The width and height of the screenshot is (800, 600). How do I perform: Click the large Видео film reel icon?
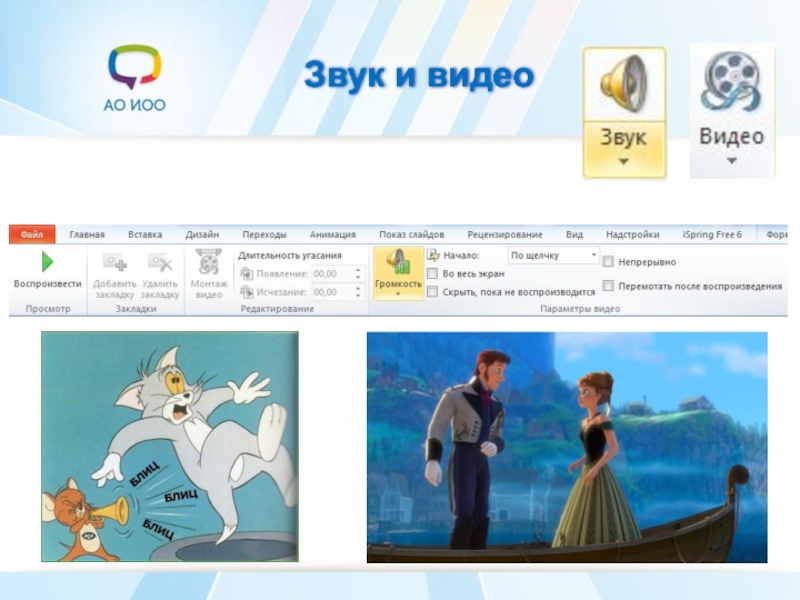(x=731, y=82)
